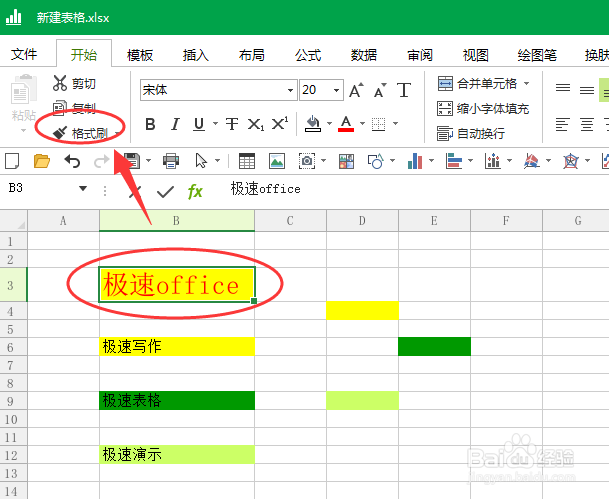Switch to the Layout (布局) tab

coord(252,55)
